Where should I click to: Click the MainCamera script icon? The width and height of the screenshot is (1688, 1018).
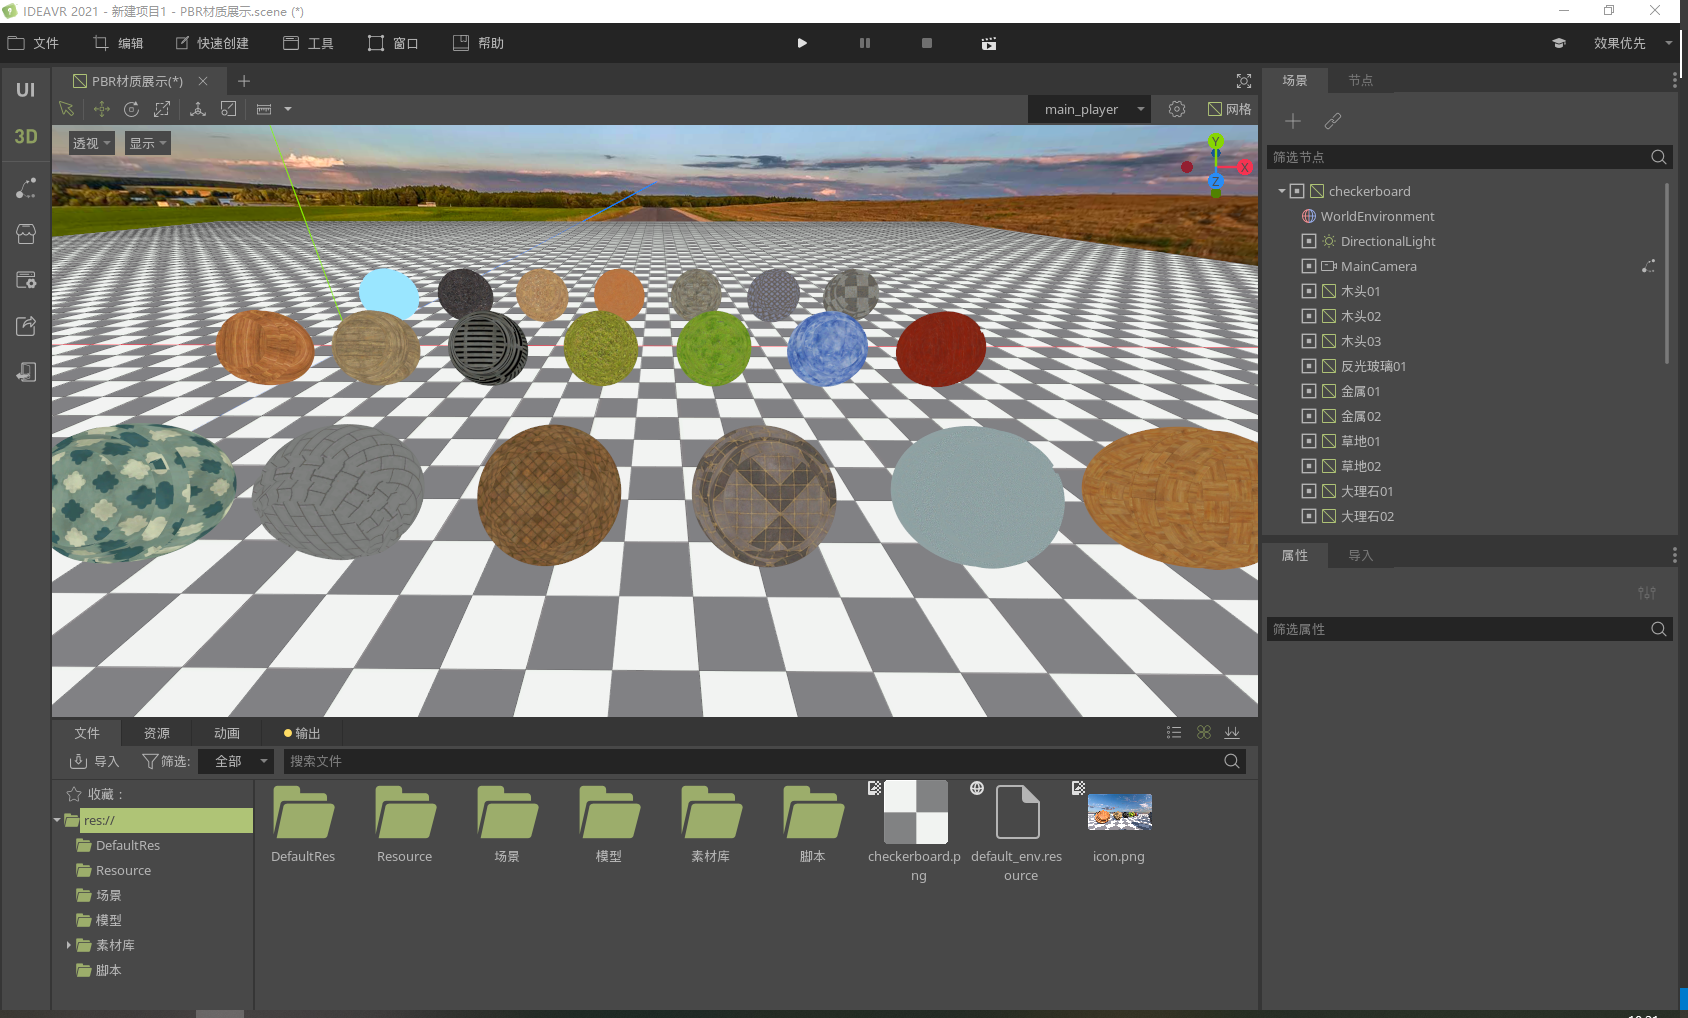pos(1648,266)
